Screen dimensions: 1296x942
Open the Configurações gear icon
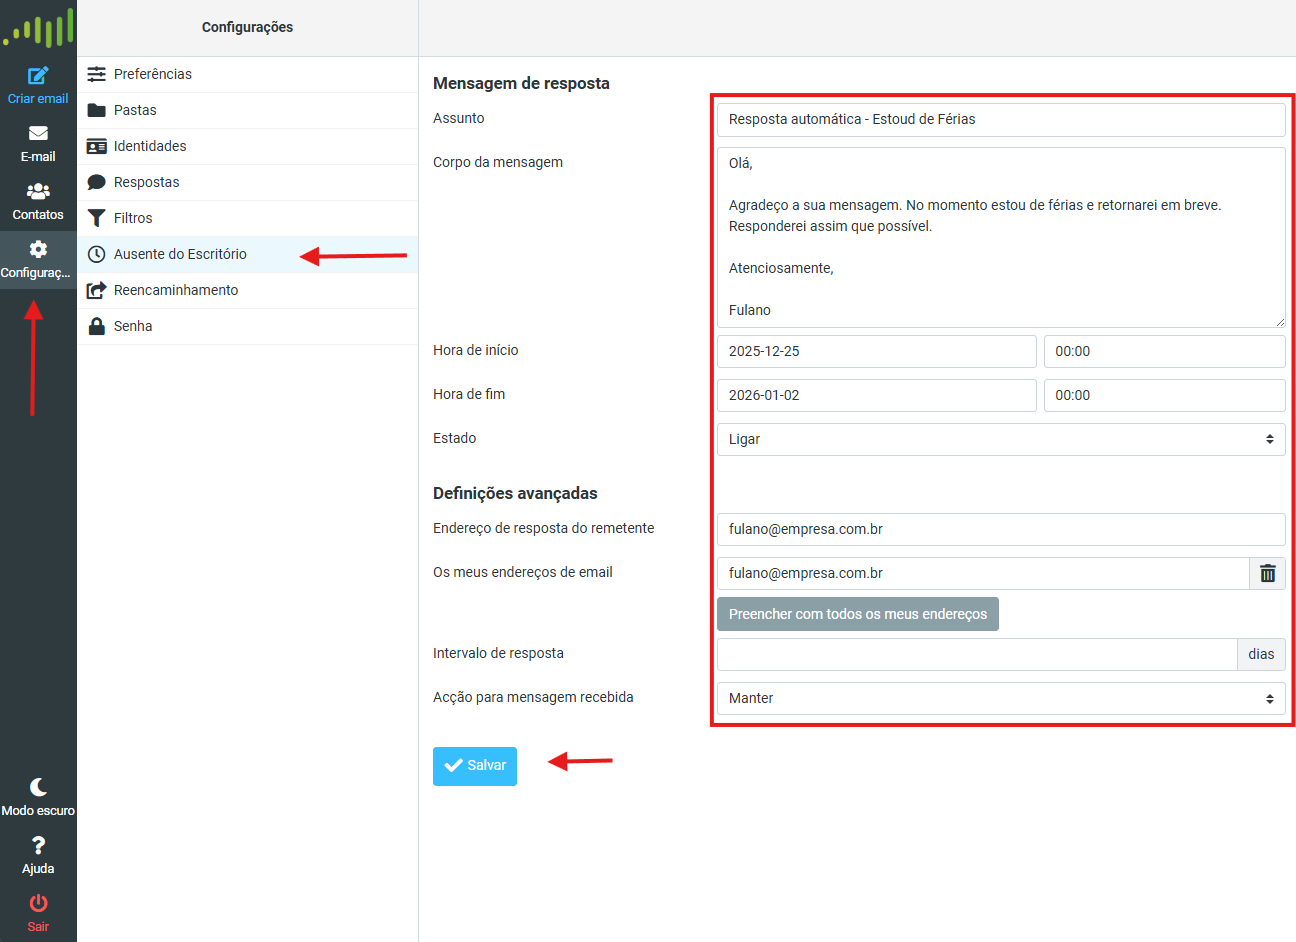pos(38,250)
